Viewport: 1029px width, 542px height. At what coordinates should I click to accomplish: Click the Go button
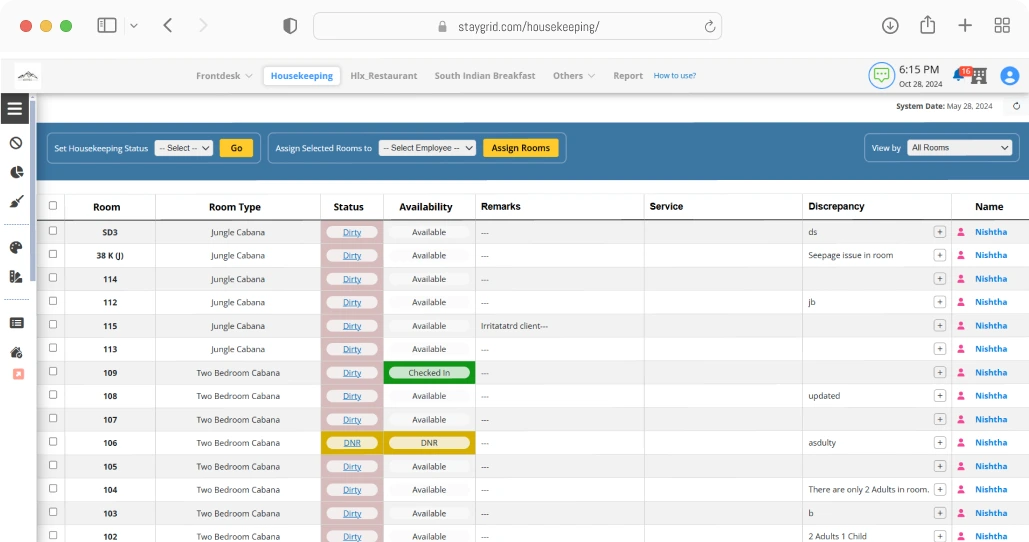pos(236,148)
